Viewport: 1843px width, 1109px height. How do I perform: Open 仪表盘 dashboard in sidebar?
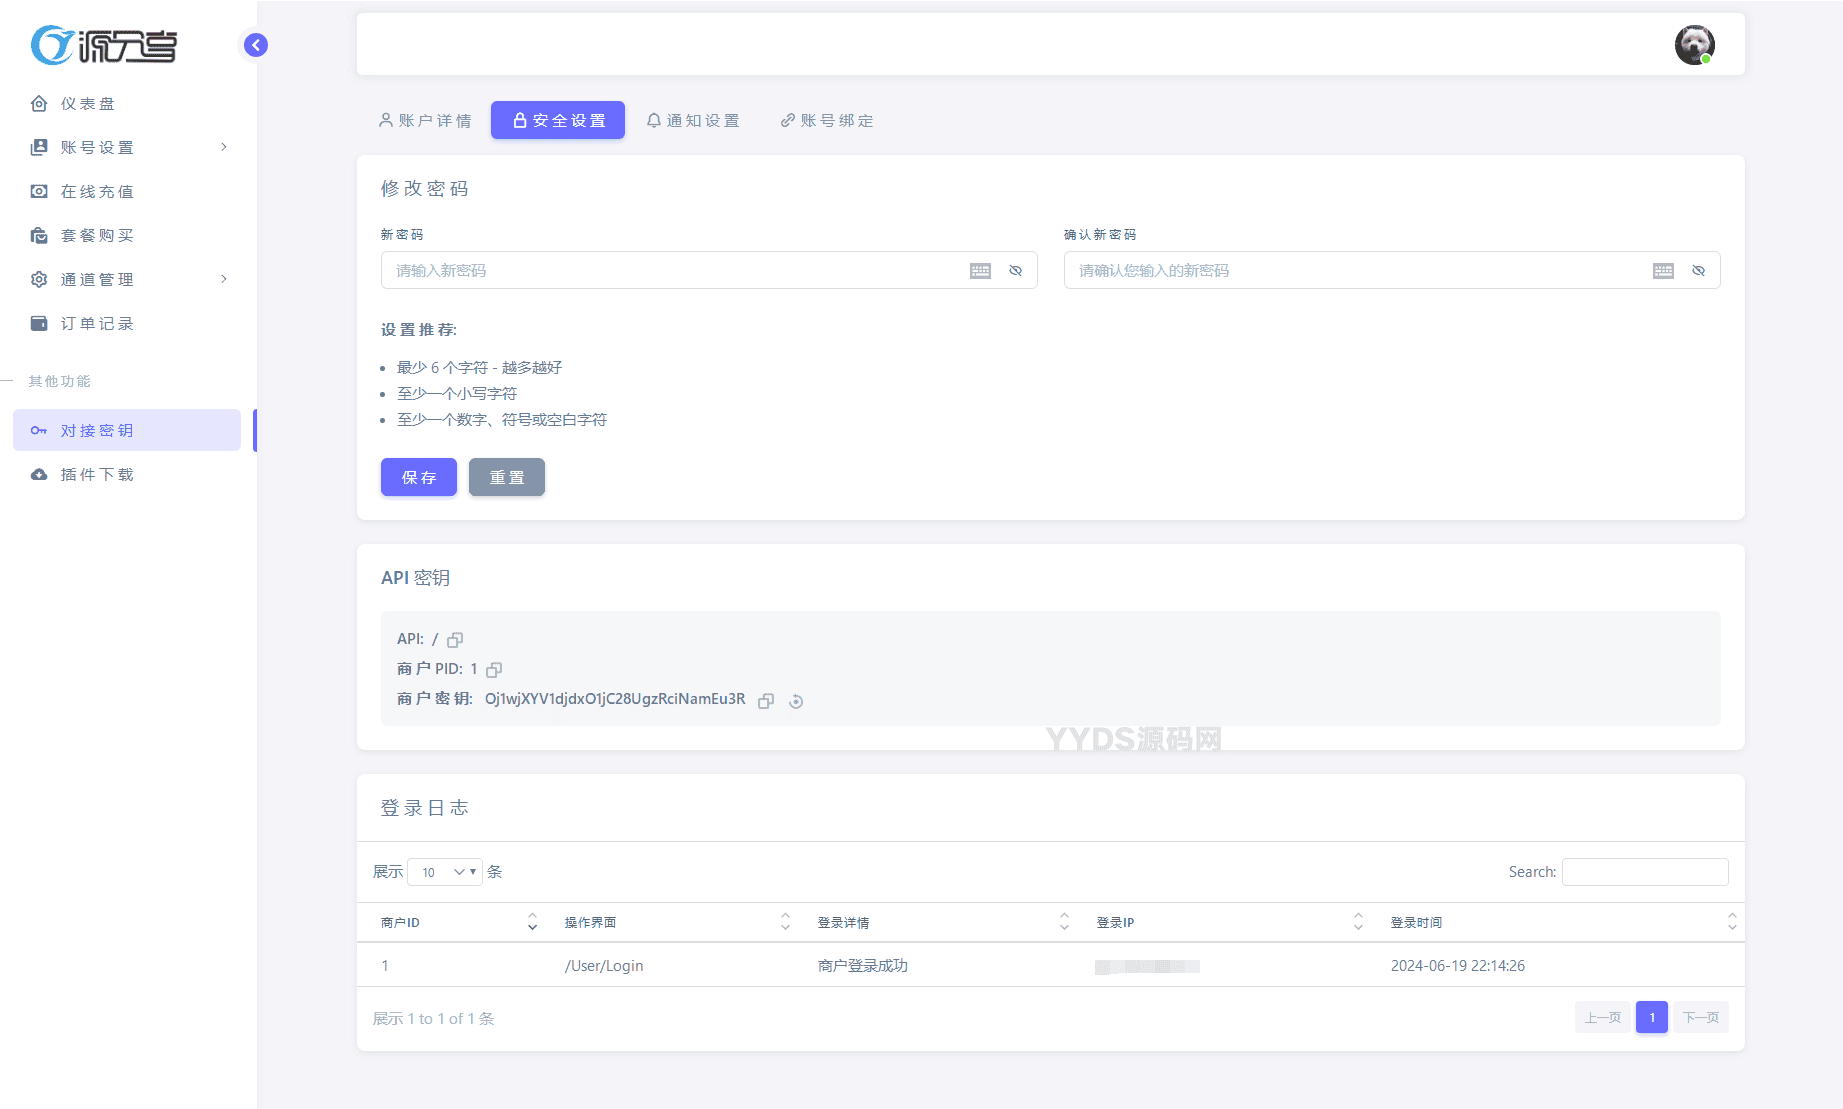coord(128,104)
